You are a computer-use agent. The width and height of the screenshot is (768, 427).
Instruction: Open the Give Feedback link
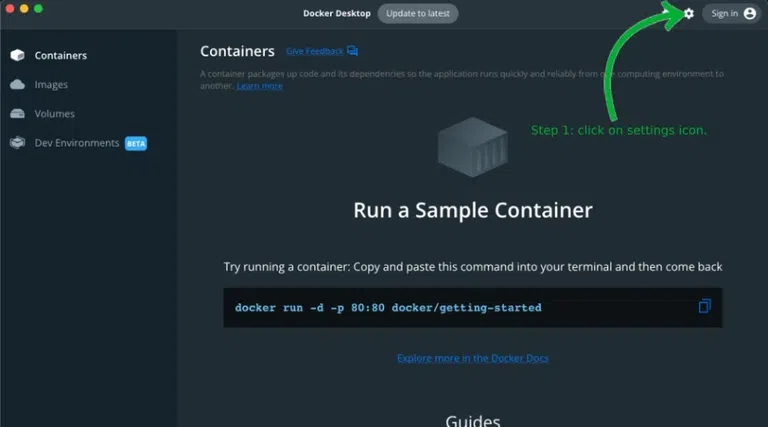pos(314,51)
